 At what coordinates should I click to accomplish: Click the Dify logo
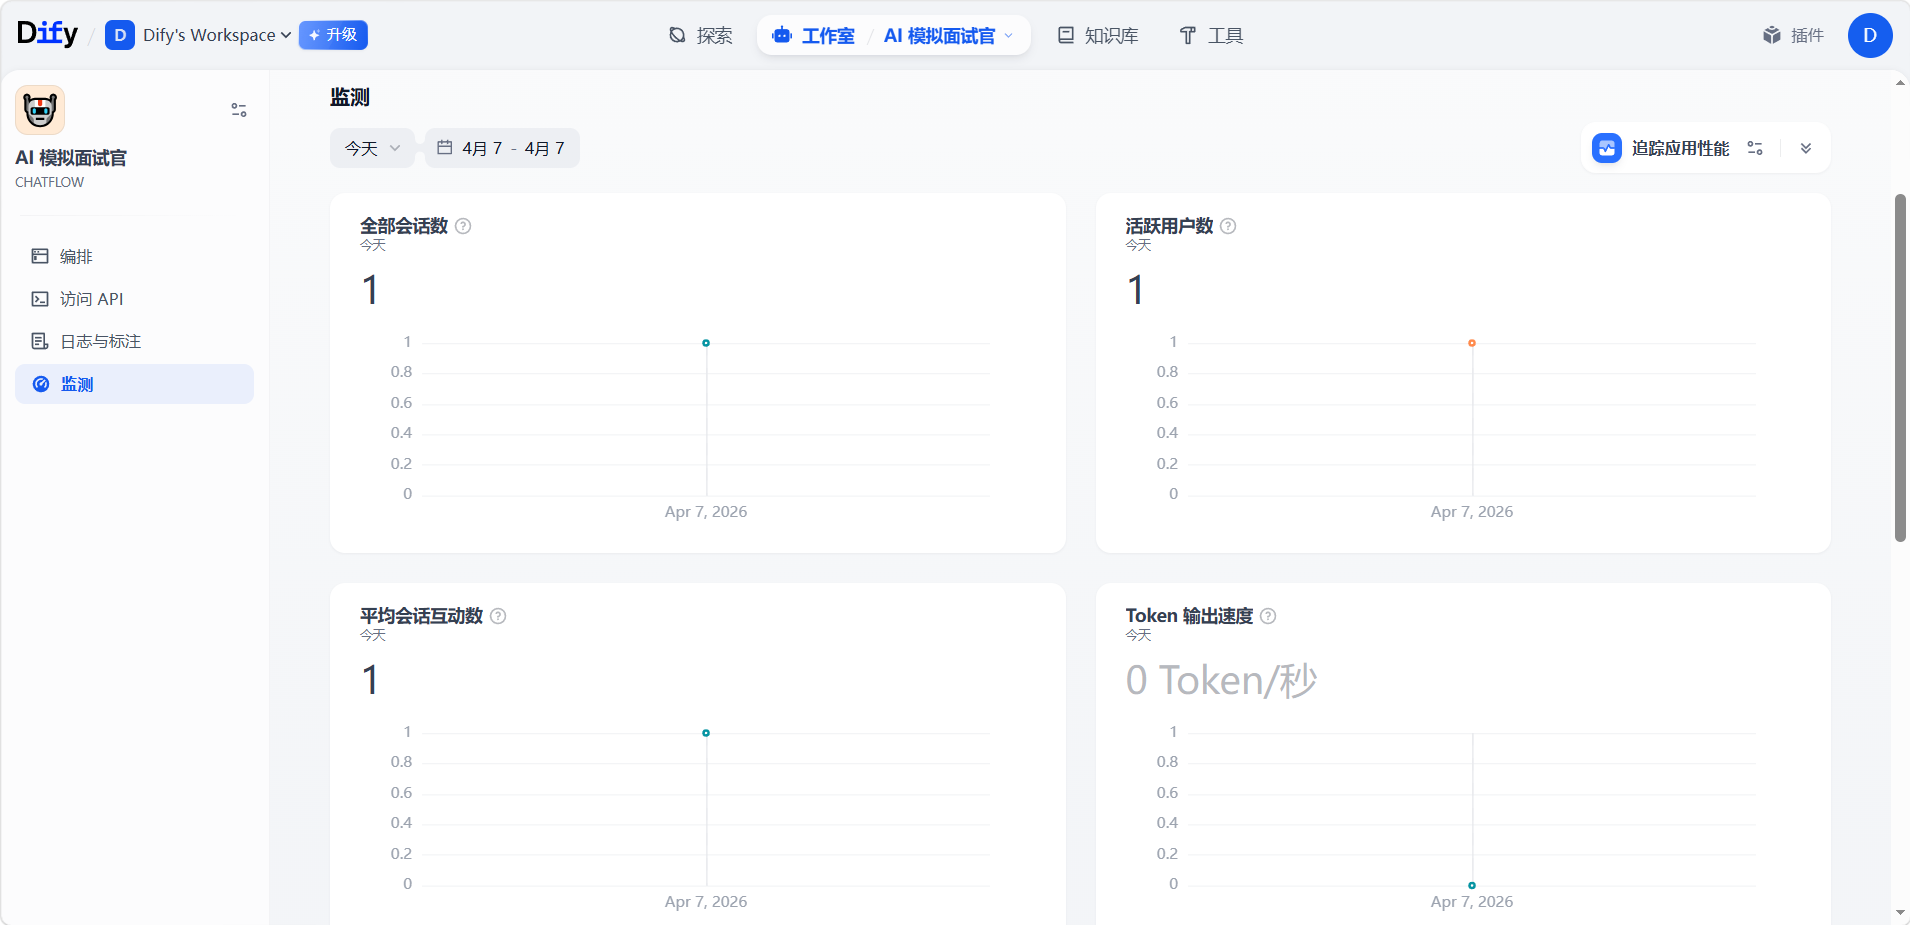click(47, 34)
